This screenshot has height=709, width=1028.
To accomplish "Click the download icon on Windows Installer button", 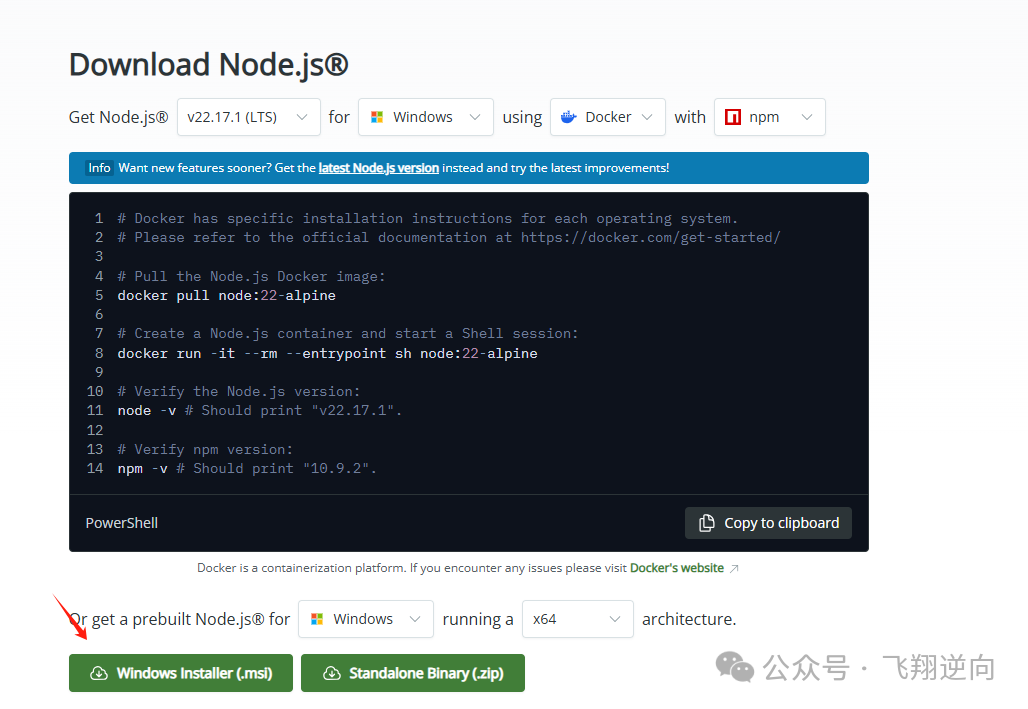I will [99, 673].
